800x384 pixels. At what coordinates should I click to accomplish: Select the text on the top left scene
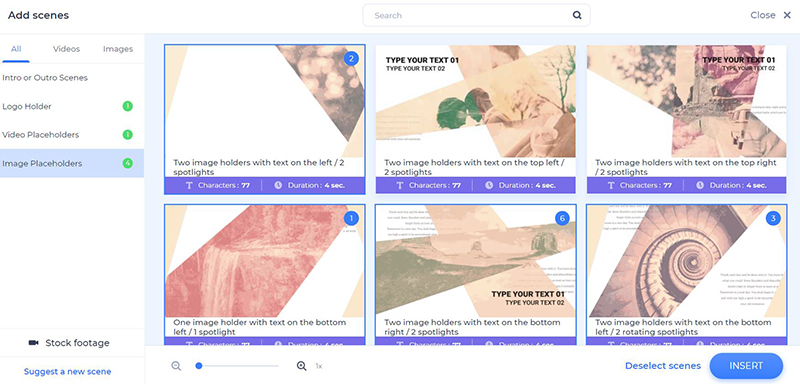coord(476,119)
